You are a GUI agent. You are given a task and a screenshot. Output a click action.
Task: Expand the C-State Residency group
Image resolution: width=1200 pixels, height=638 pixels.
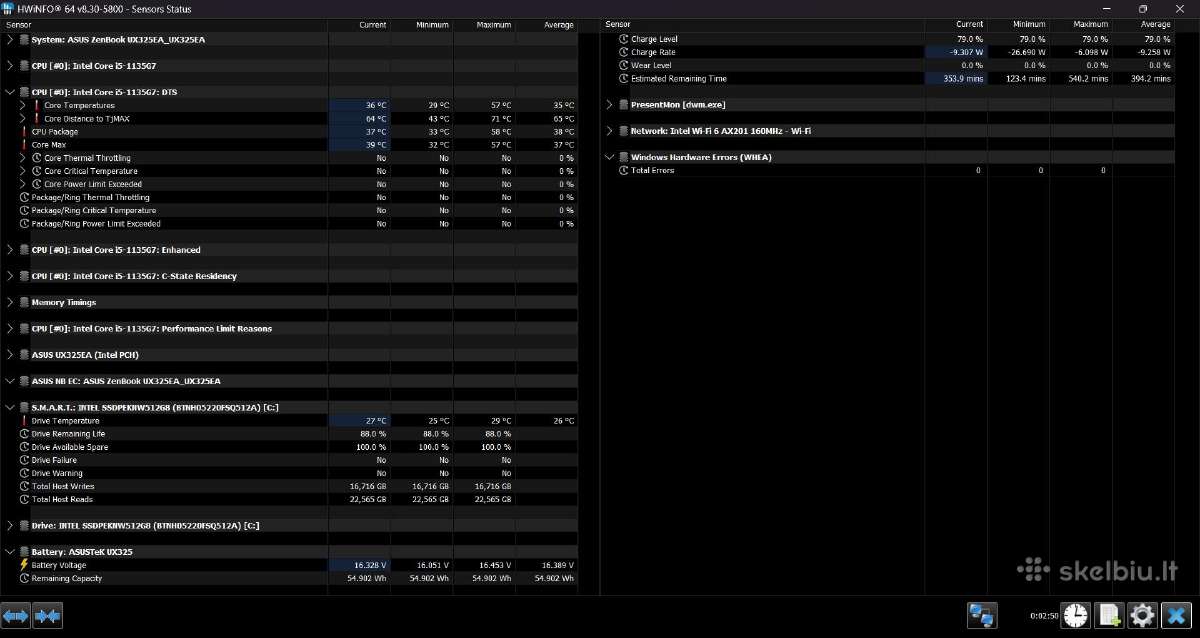[10, 276]
